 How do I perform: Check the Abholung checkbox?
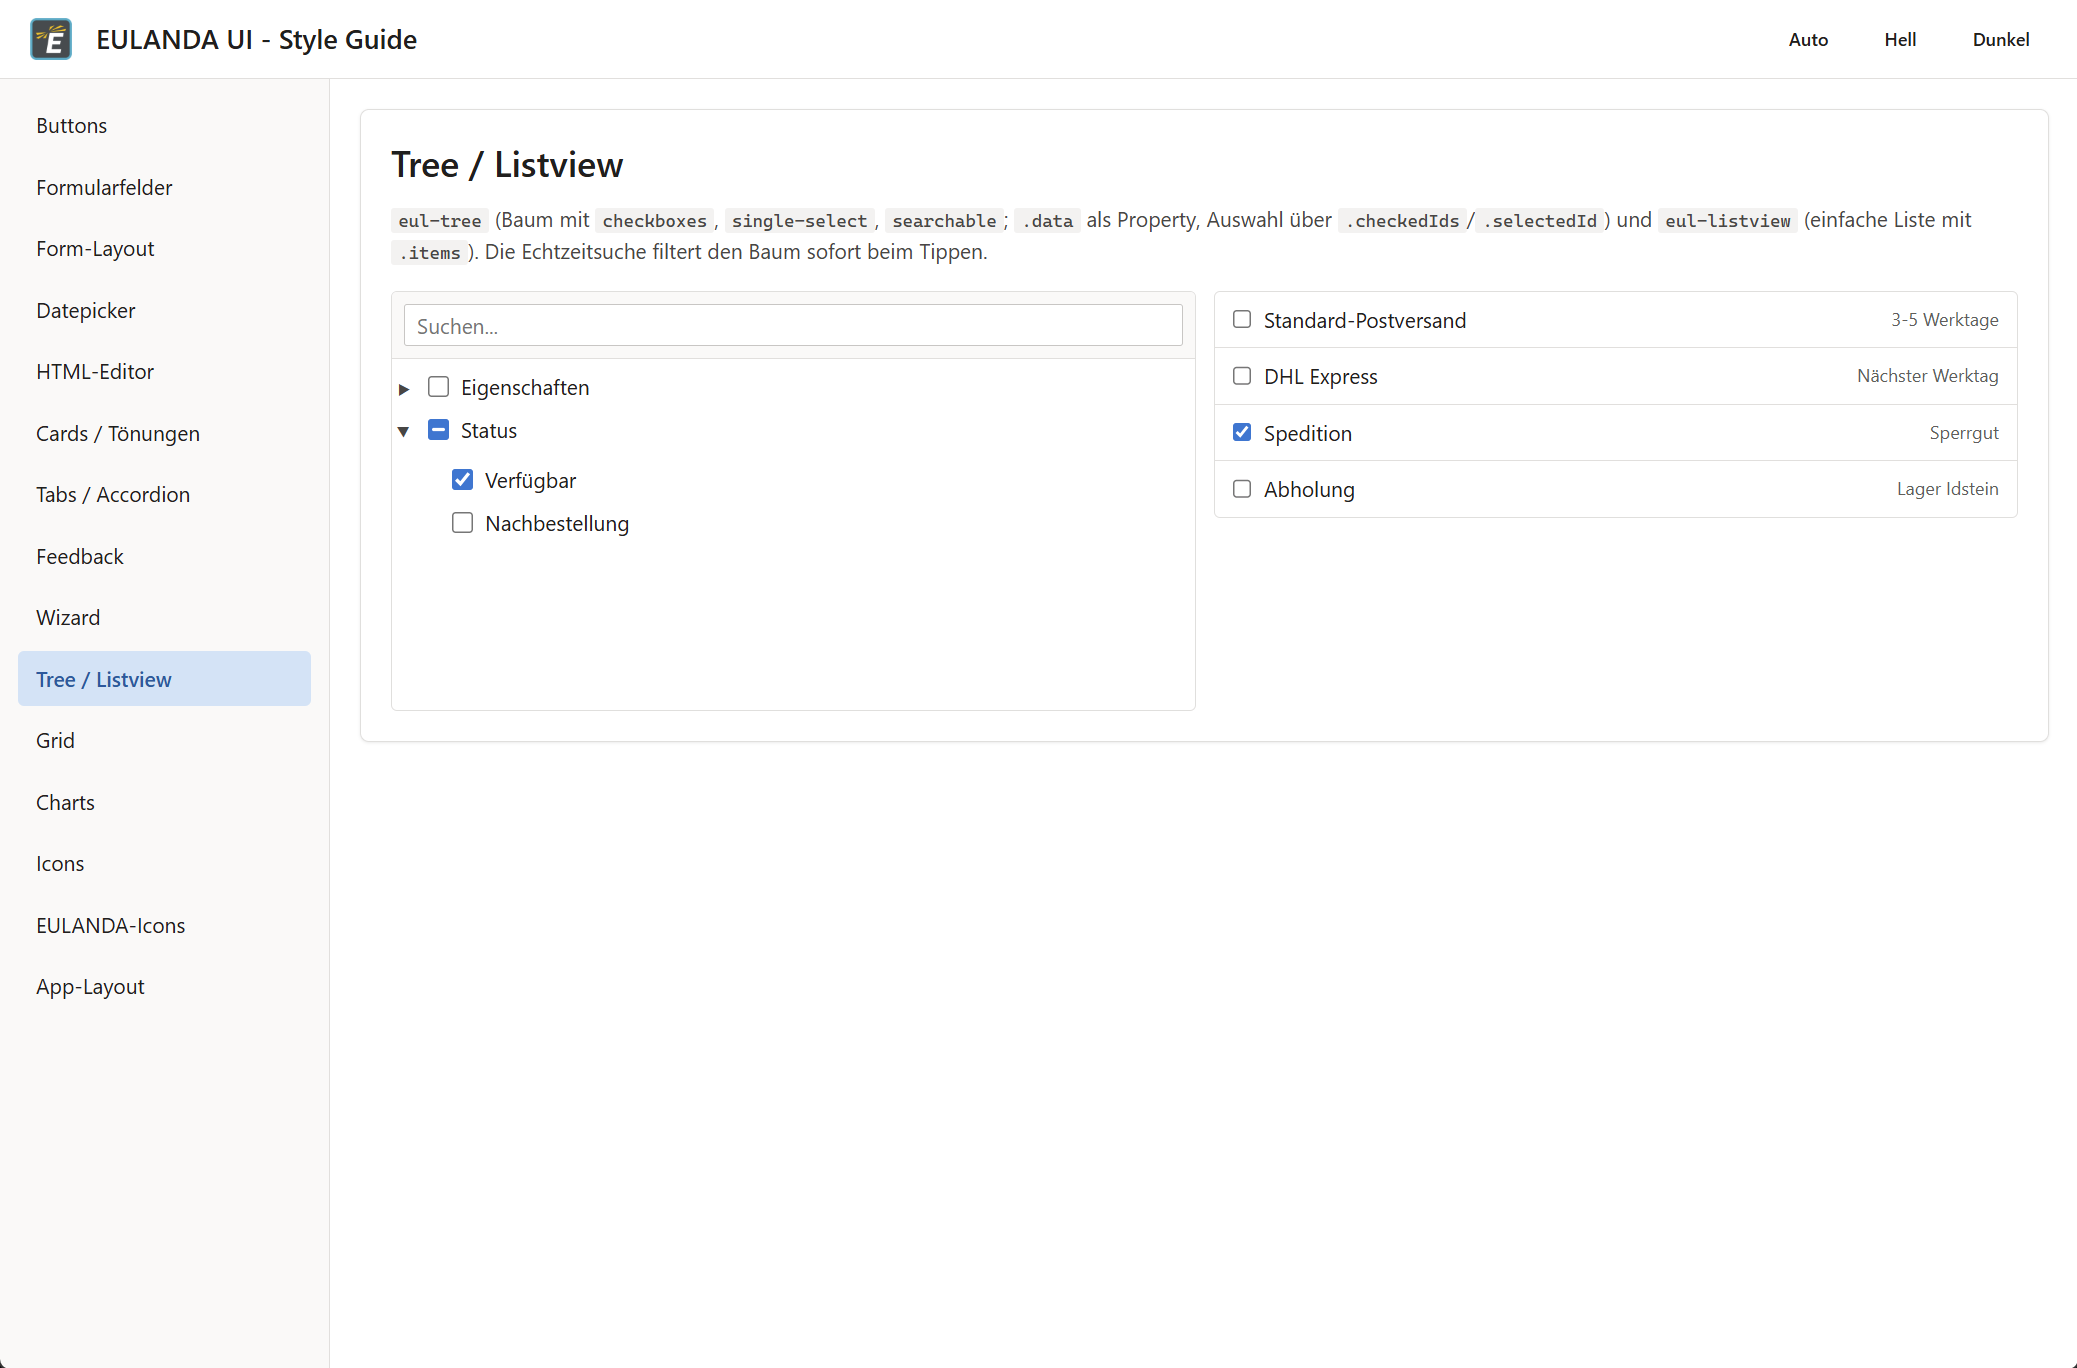coord(1242,489)
